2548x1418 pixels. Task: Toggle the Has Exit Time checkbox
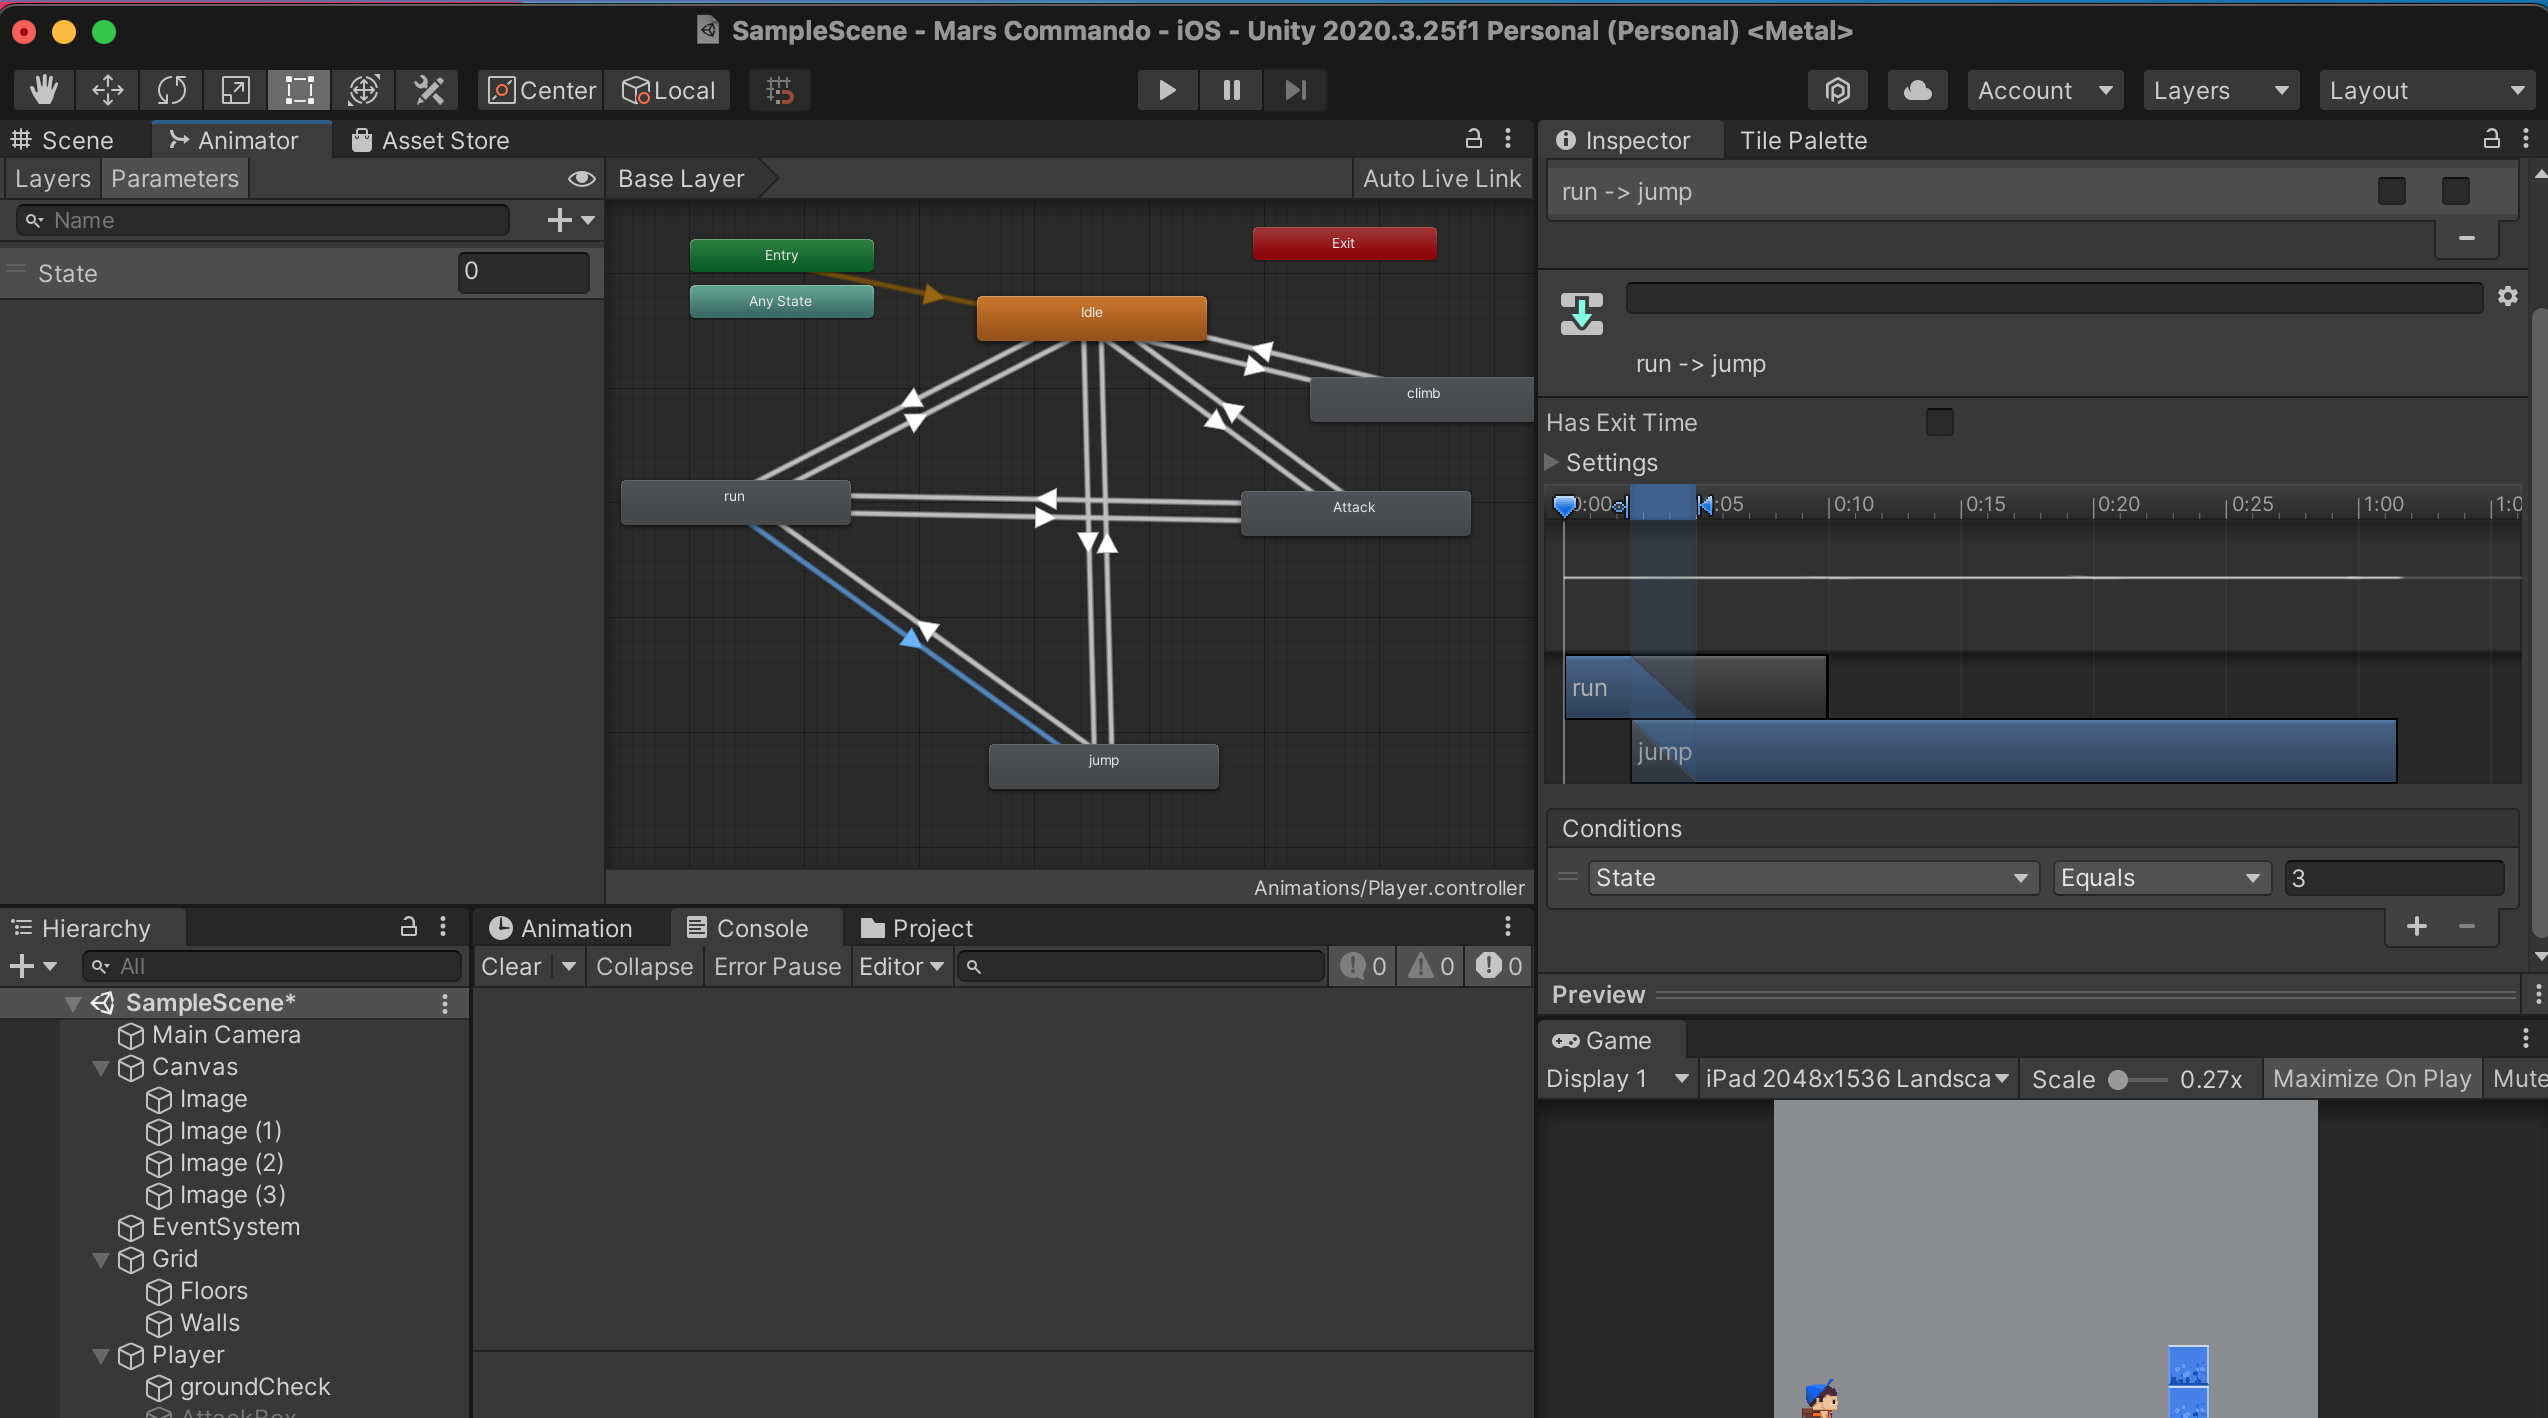click(x=1940, y=422)
